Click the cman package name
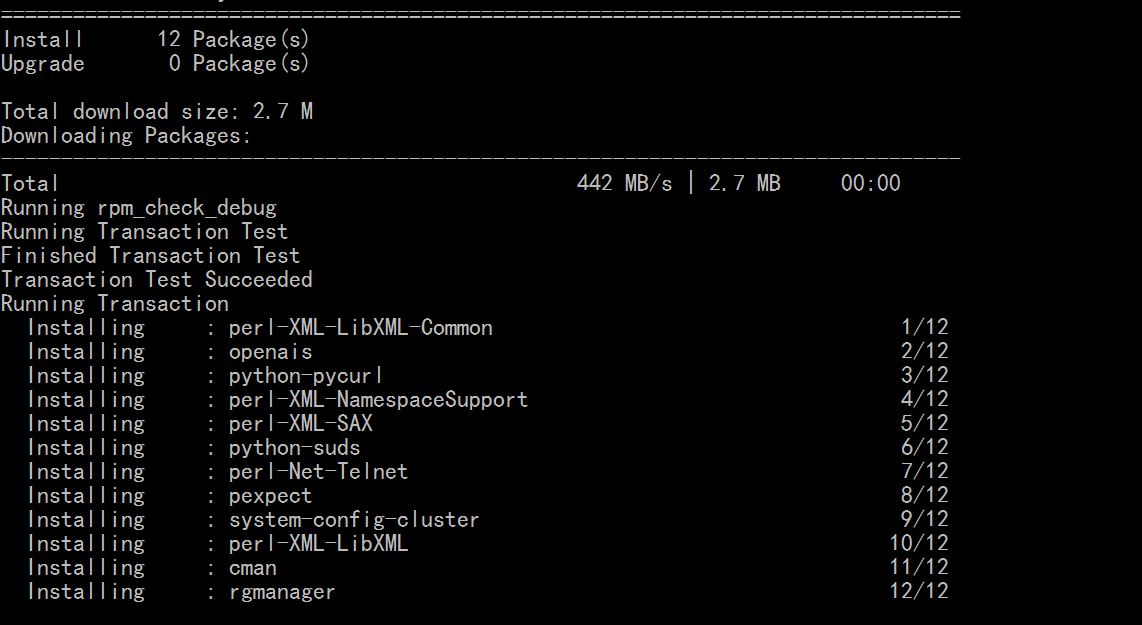The width and height of the screenshot is (1142, 625). pos(253,568)
